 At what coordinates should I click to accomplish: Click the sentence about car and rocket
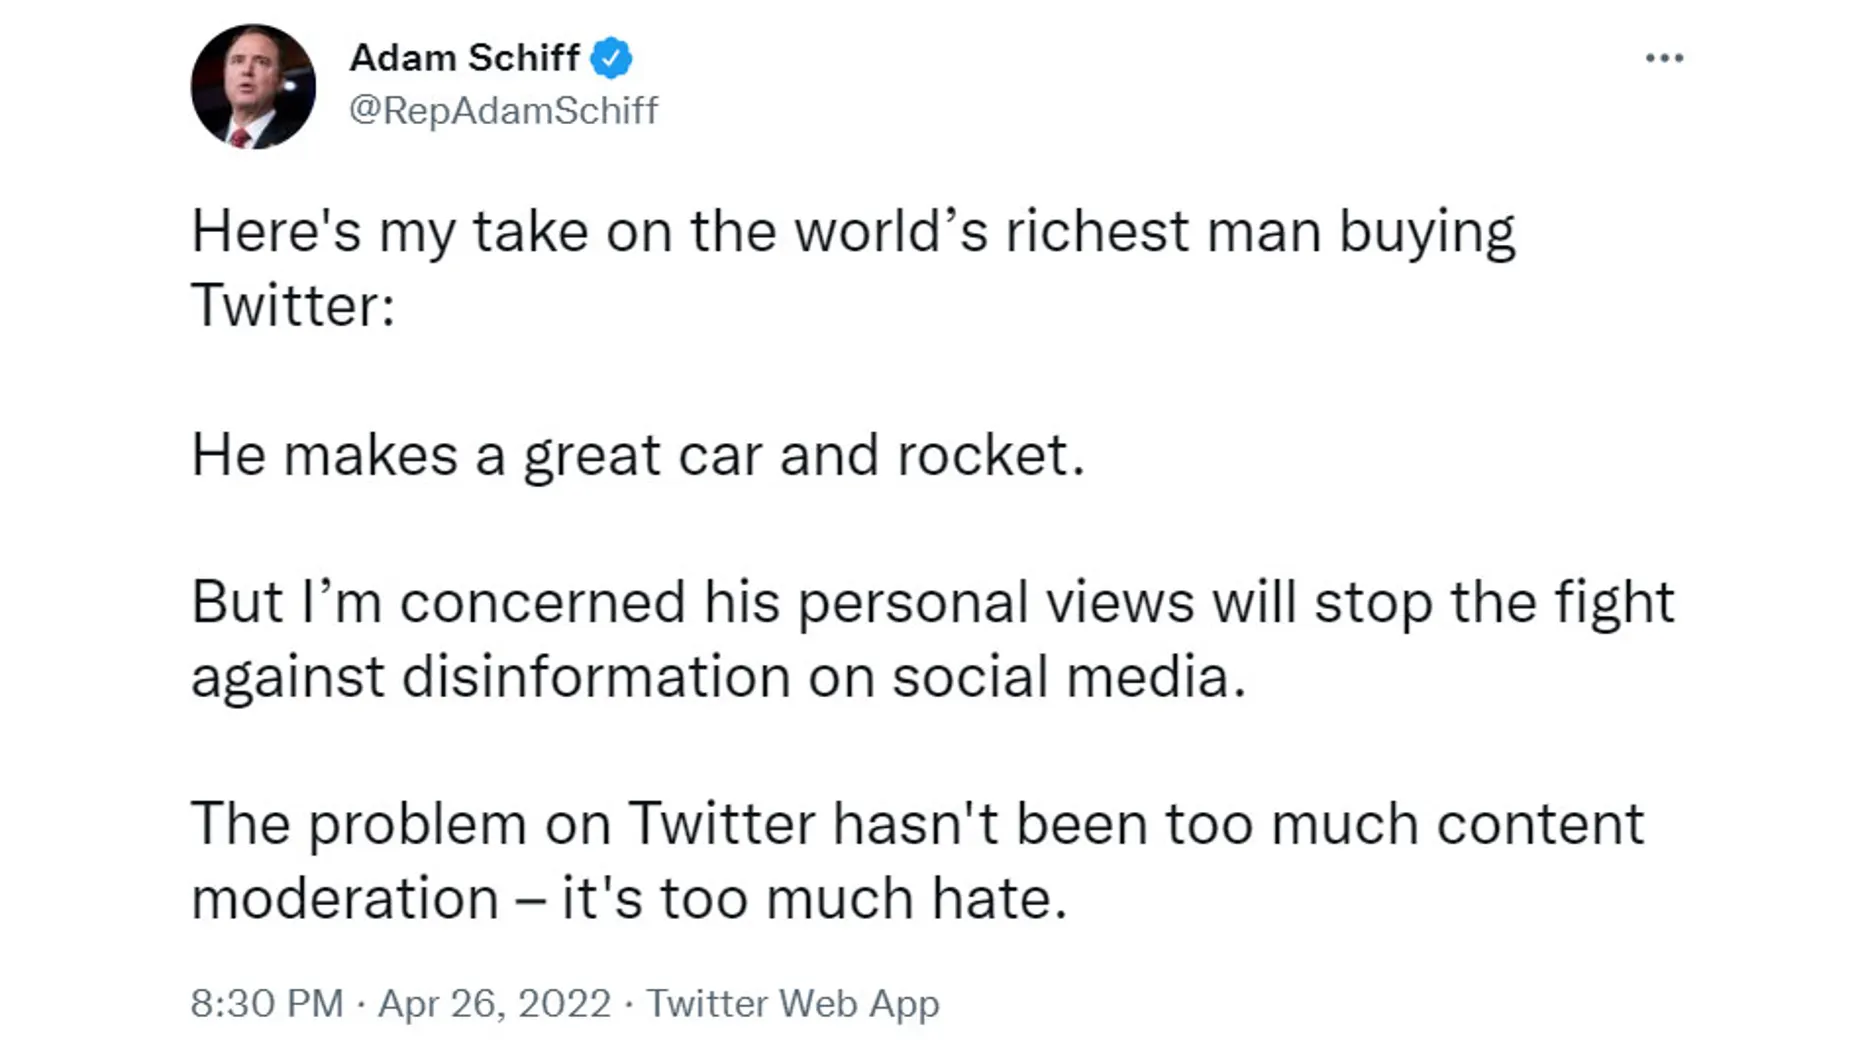[638, 455]
